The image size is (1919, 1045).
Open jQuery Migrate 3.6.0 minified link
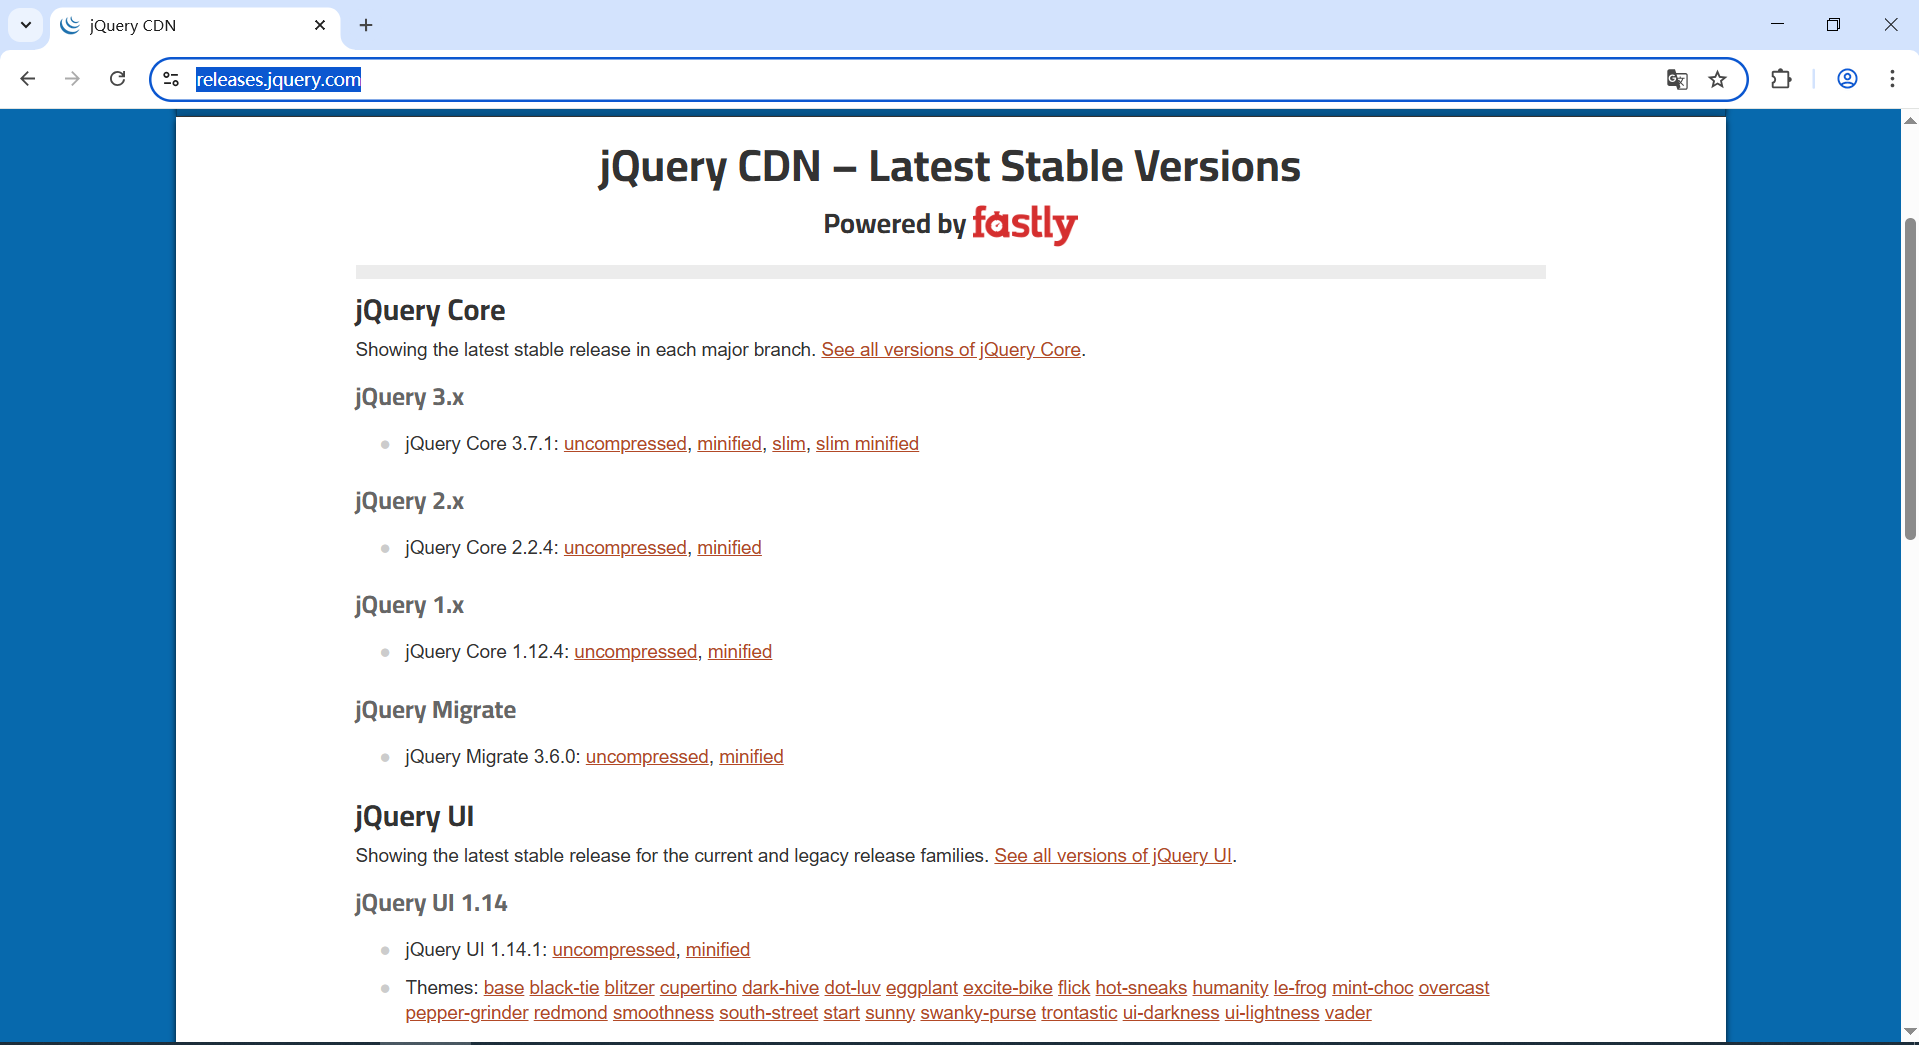click(751, 757)
